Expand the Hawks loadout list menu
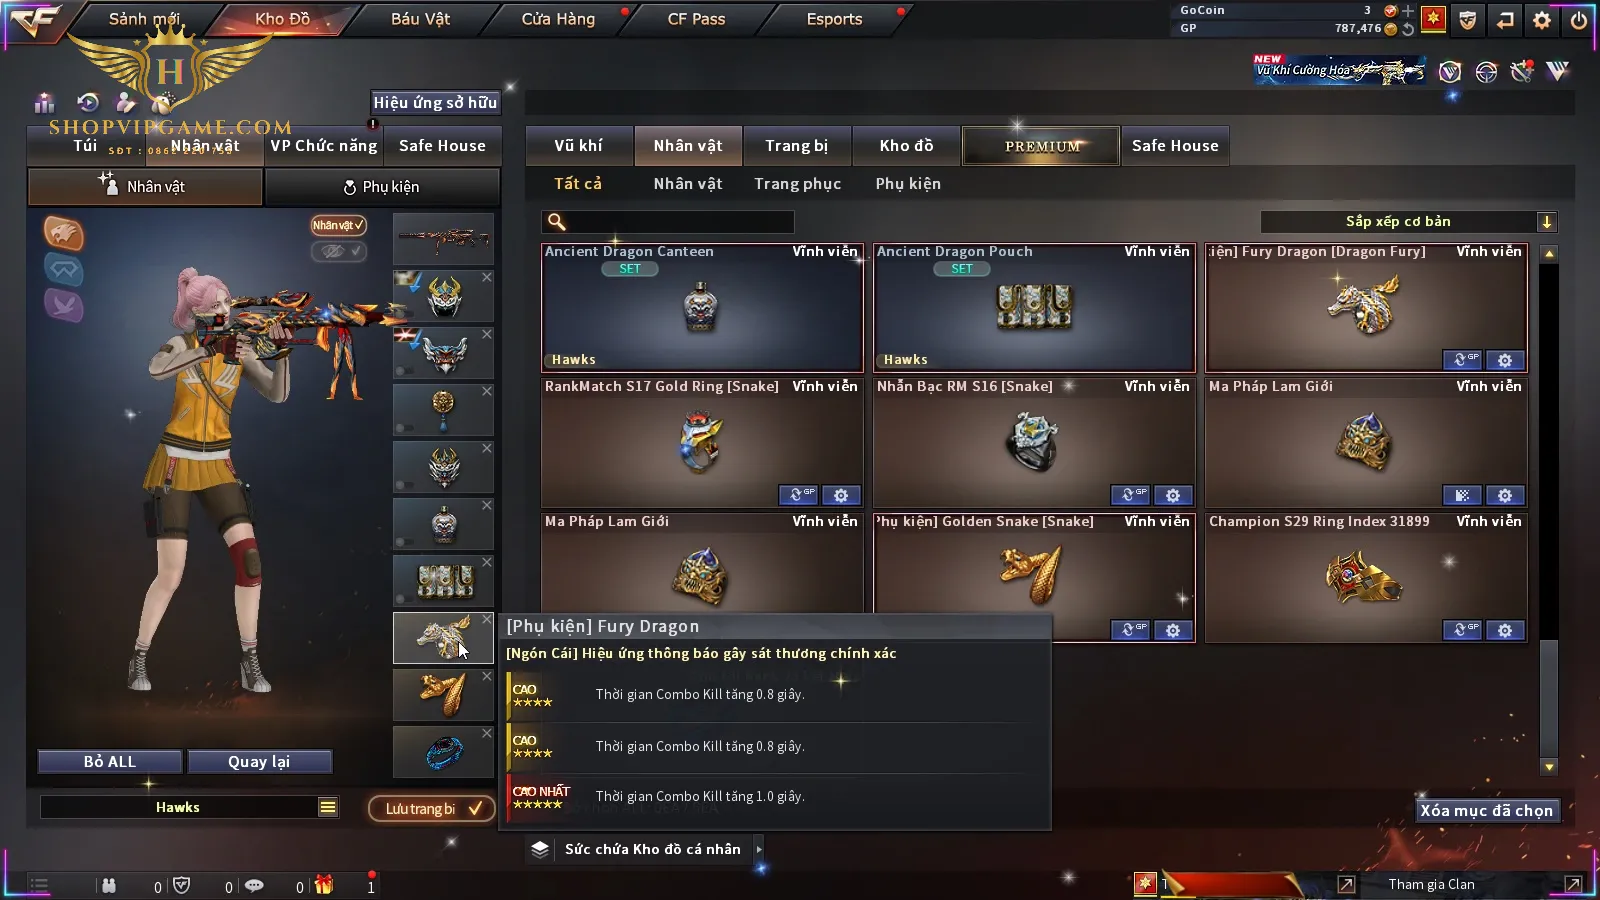The height and width of the screenshot is (900, 1600). (x=328, y=807)
